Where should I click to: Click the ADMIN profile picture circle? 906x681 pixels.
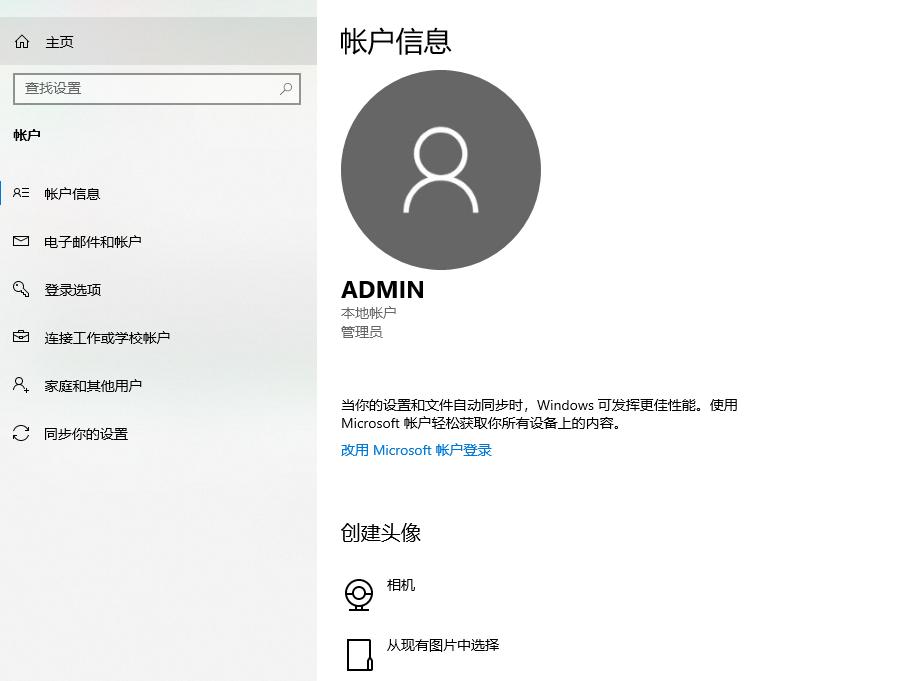pos(440,170)
